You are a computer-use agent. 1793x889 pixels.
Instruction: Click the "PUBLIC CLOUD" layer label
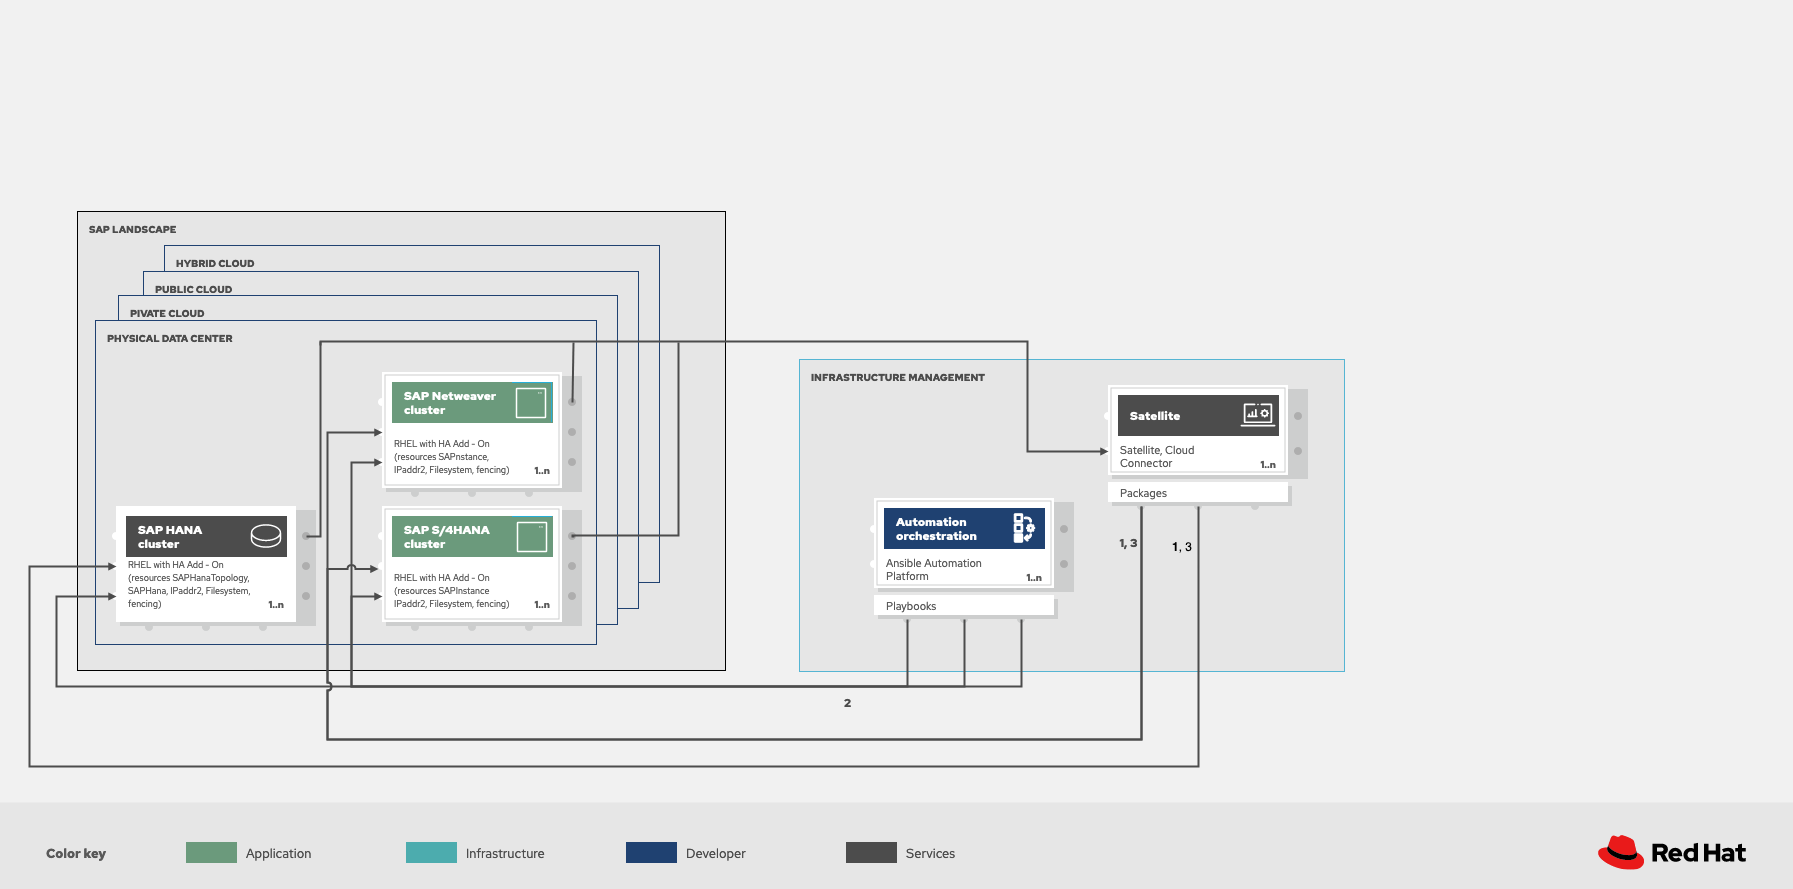pos(193,290)
